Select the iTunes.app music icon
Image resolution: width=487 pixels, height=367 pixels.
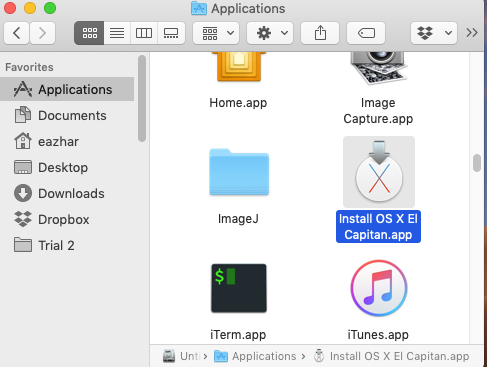pyautogui.click(x=379, y=288)
